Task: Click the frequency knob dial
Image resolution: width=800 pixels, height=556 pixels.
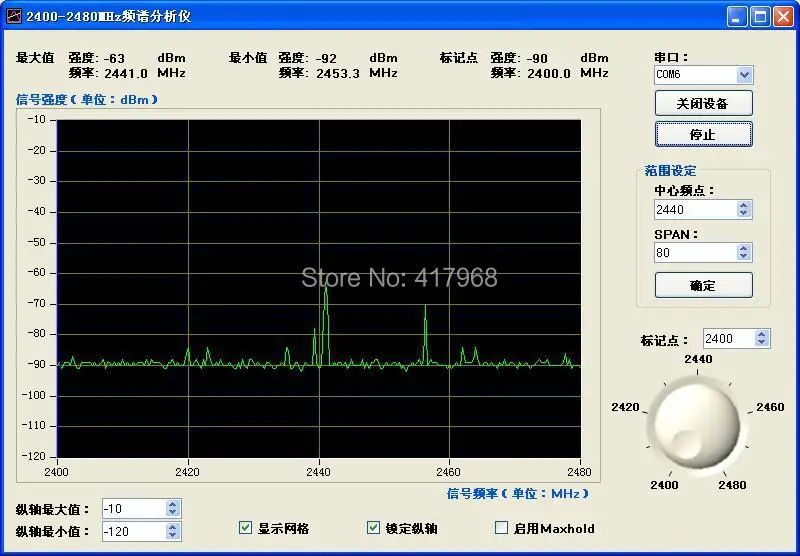Action: [x=697, y=425]
